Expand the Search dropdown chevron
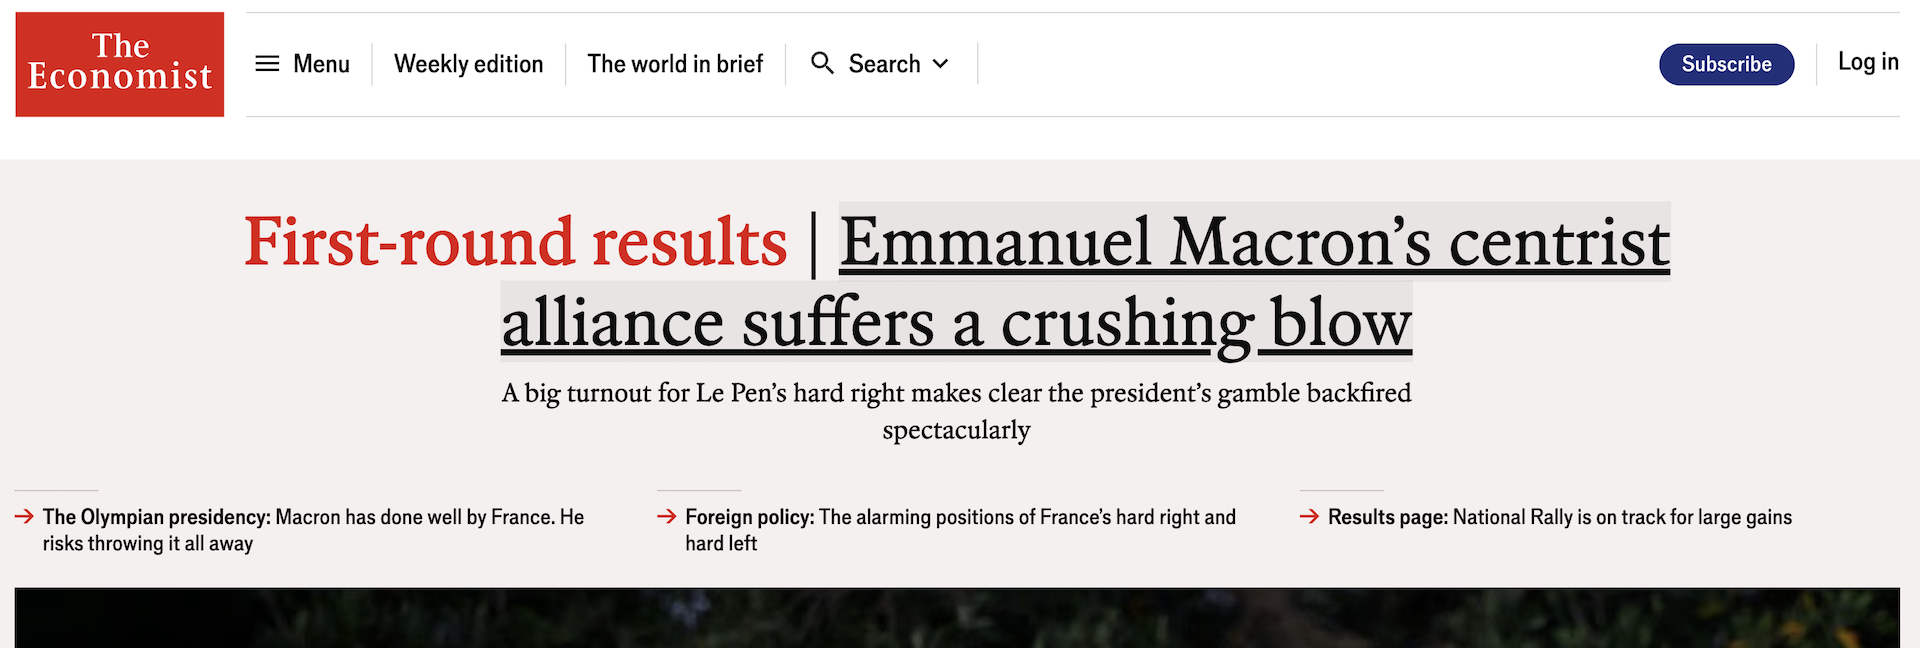The width and height of the screenshot is (1920, 648). point(941,64)
